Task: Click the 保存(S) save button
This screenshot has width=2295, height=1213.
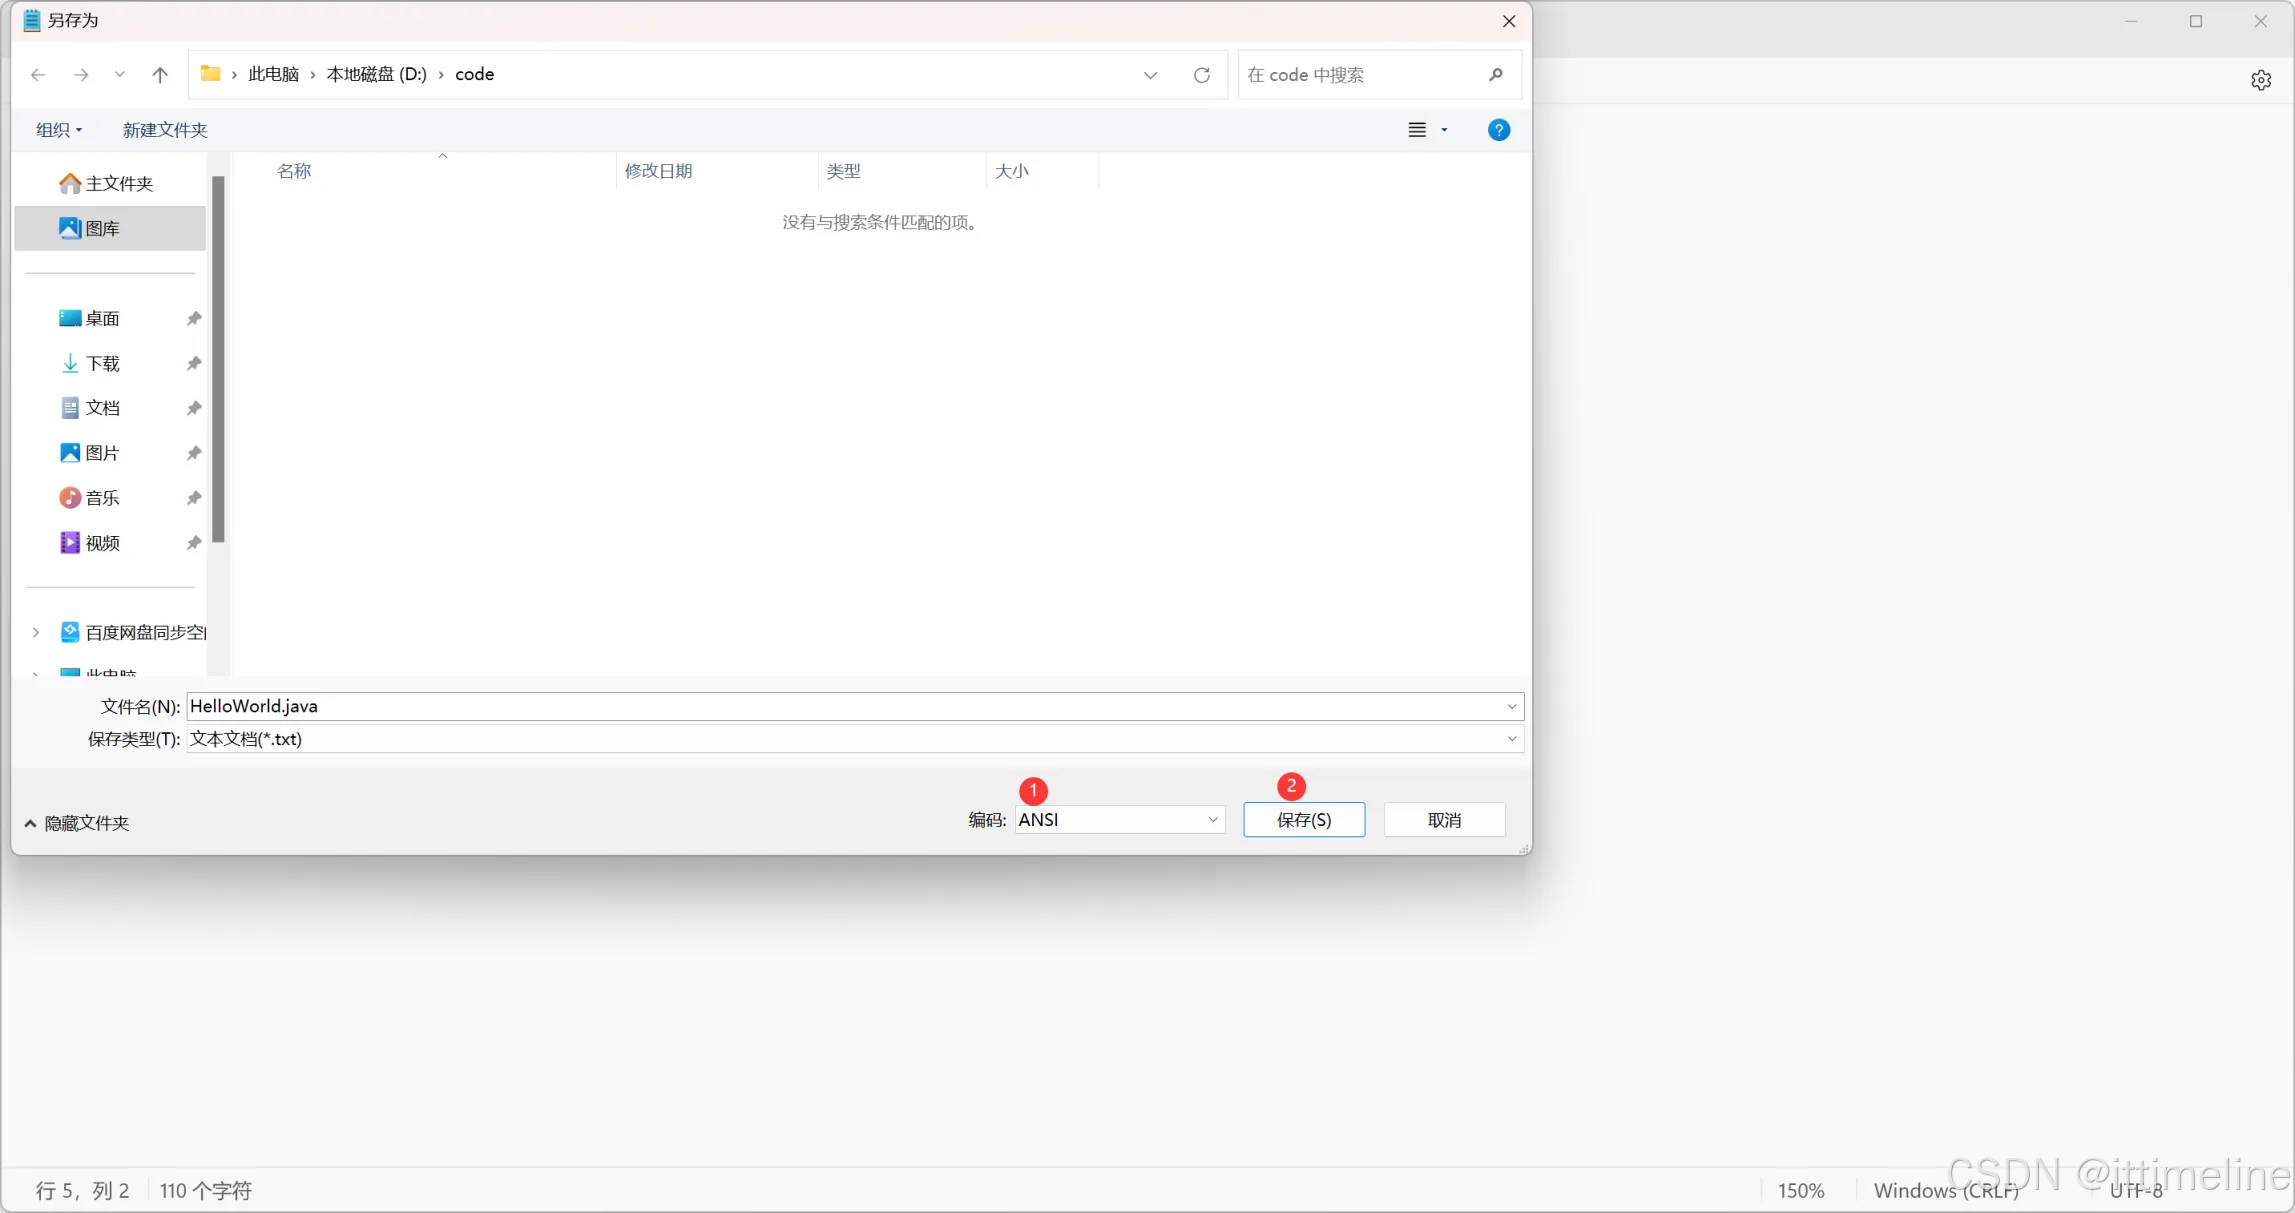Action: pos(1303,820)
